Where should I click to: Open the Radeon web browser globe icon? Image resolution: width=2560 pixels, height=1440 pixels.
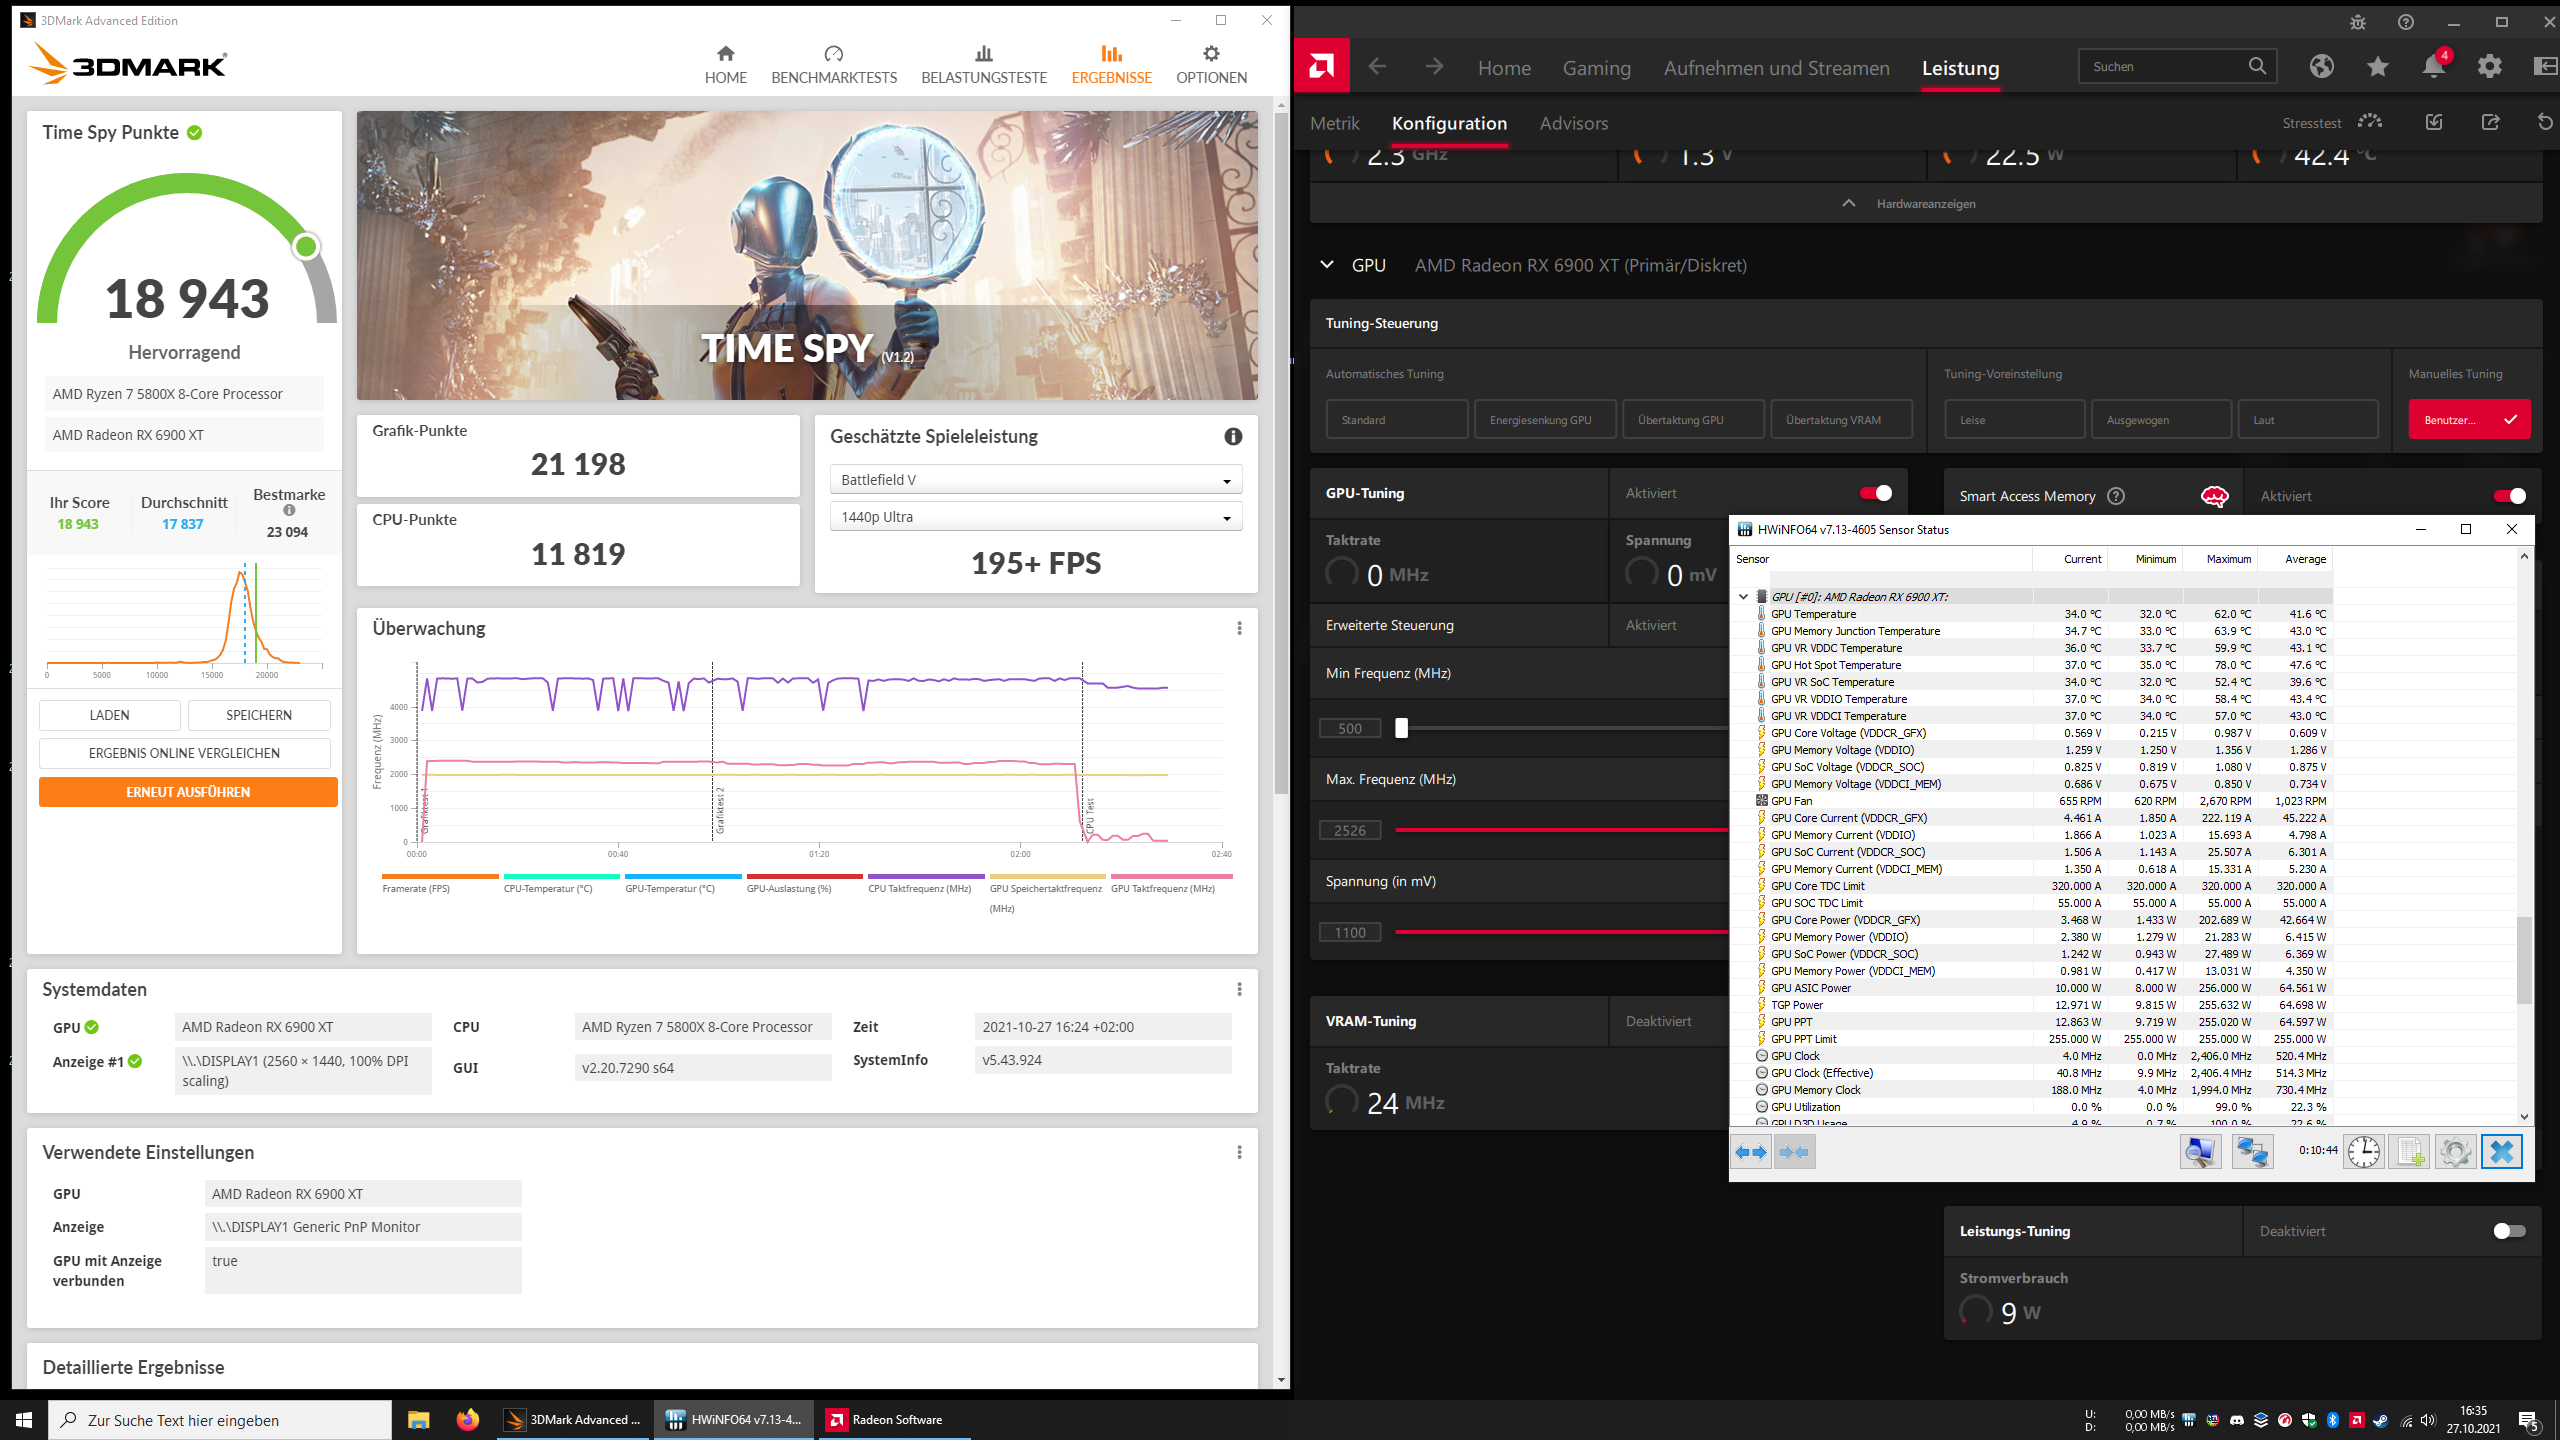click(x=2321, y=67)
